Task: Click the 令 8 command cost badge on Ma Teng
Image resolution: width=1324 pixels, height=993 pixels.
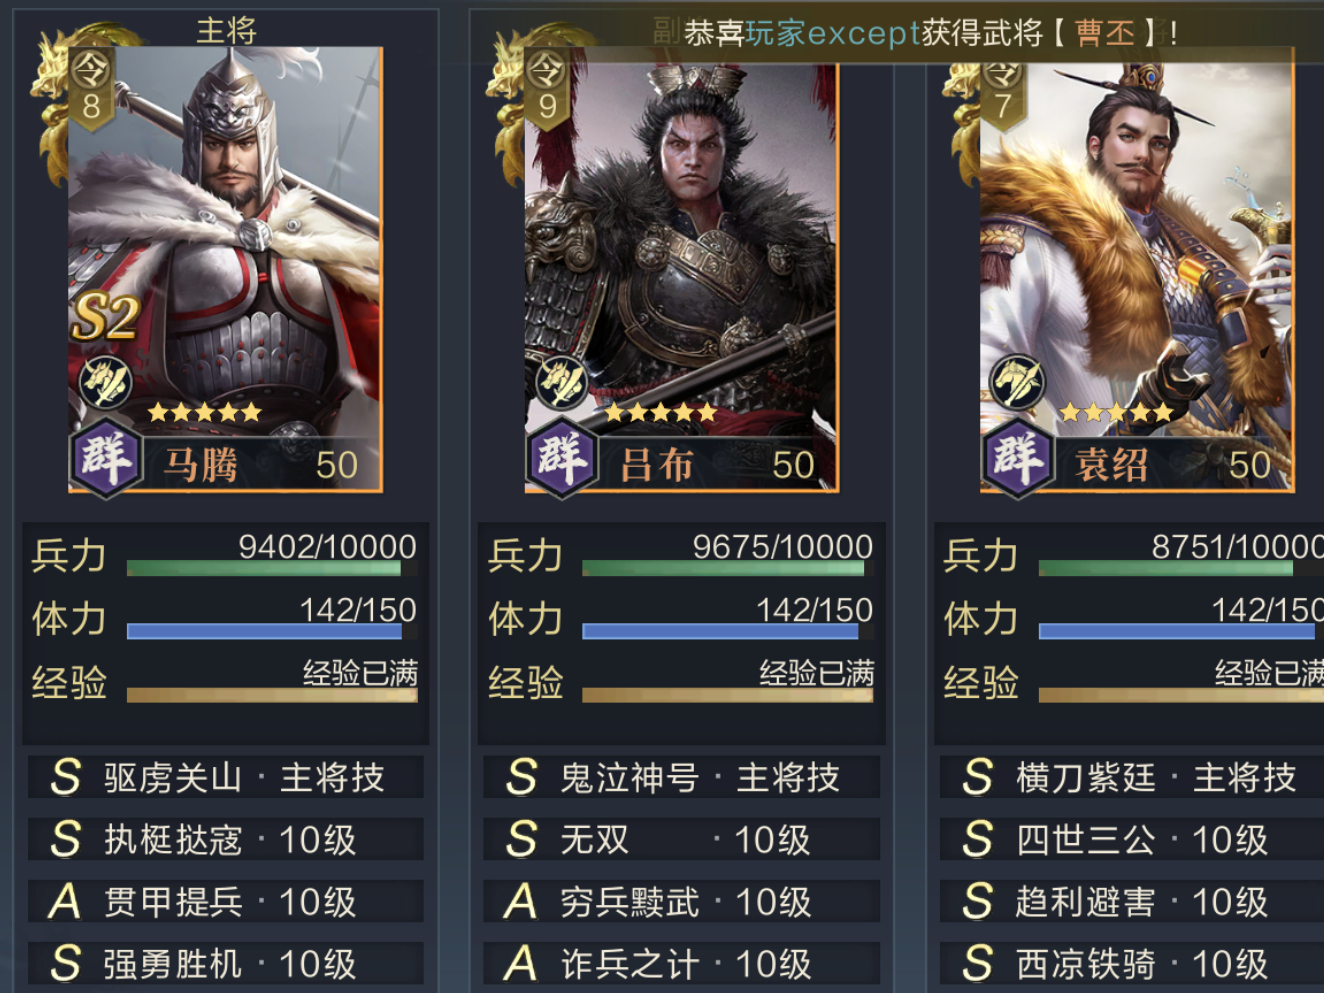Action: click(91, 88)
